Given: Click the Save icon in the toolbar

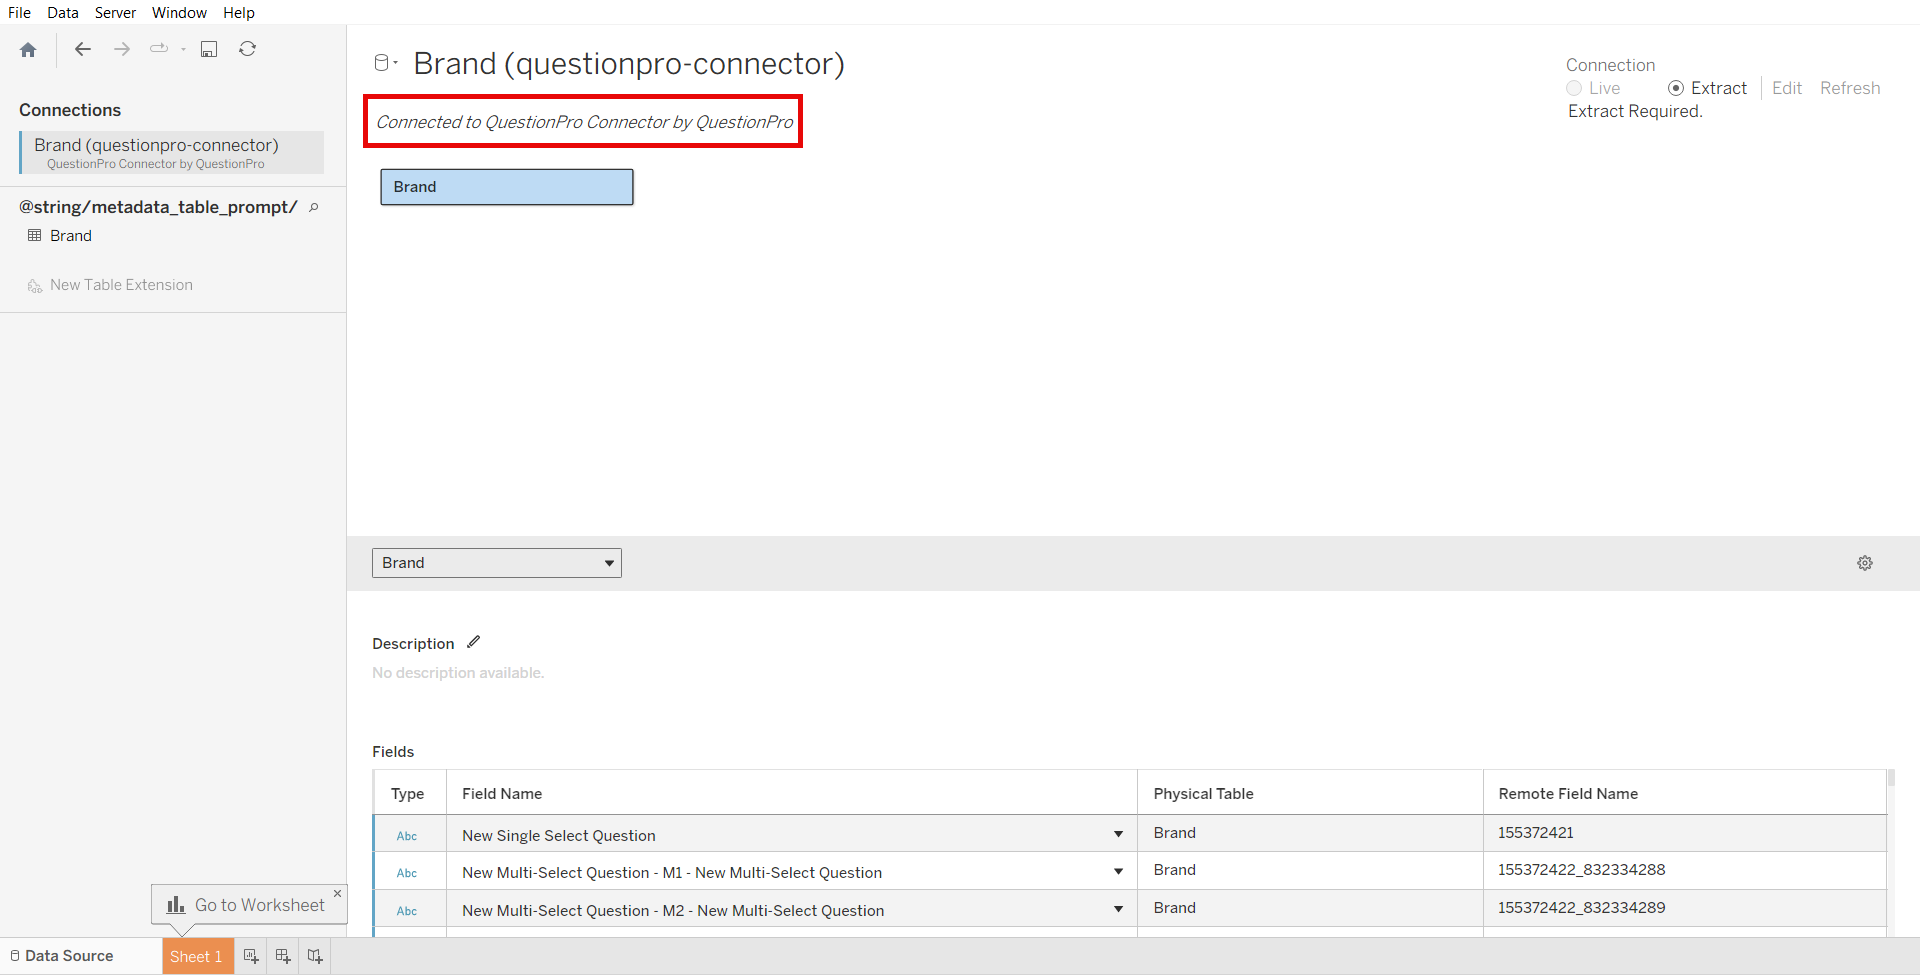Looking at the screenshot, I should tap(209, 49).
